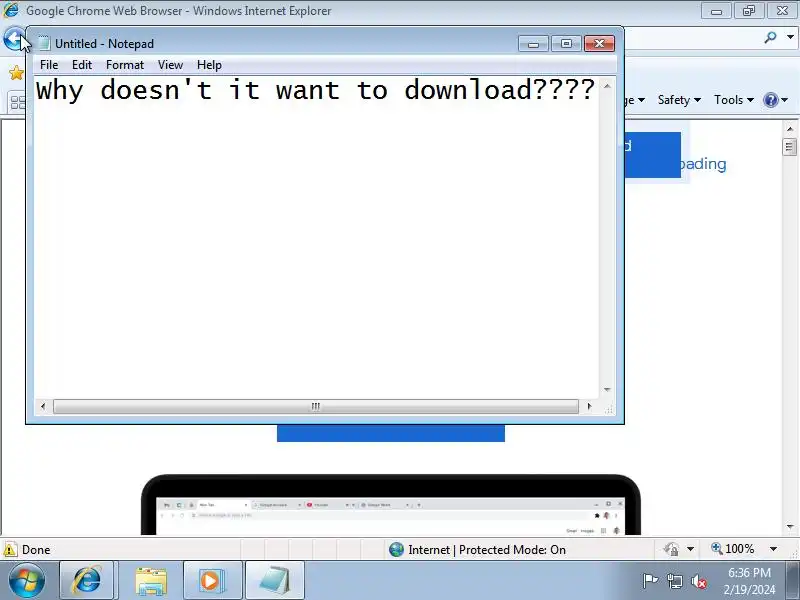Click Internet Protected Mode status text
This screenshot has height=600, width=800.
click(x=487, y=549)
